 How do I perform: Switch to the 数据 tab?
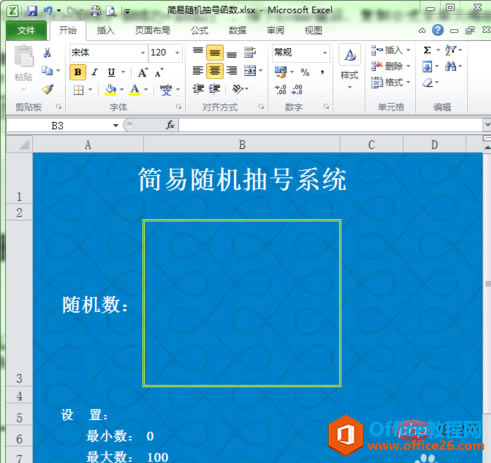[237, 31]
